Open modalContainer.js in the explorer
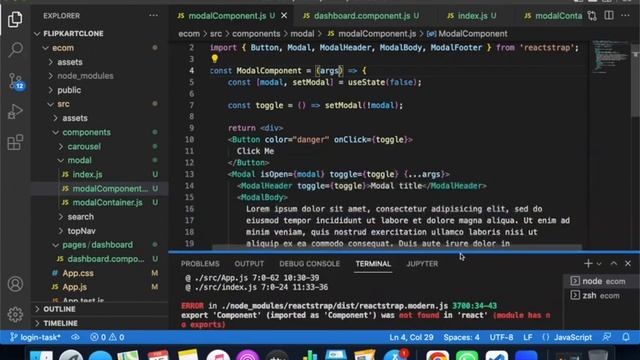Image resolution: width=640 pixels, height=360 pixels. [100, 202]
